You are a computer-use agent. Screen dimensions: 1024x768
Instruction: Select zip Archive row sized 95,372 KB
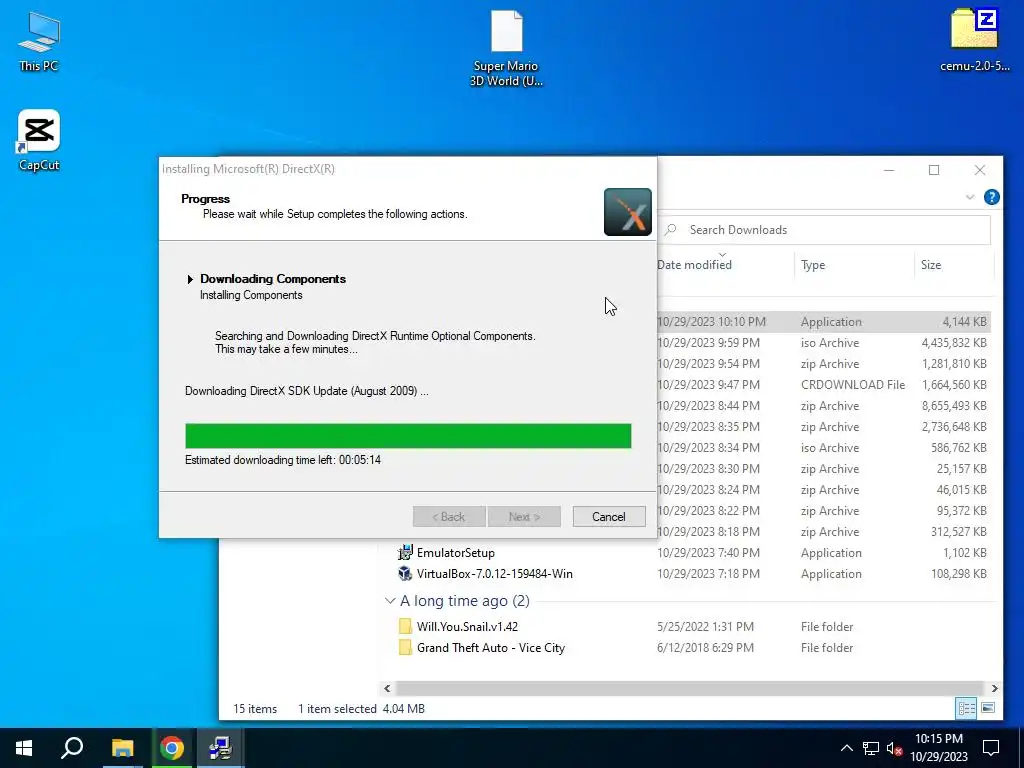(824, 511)
